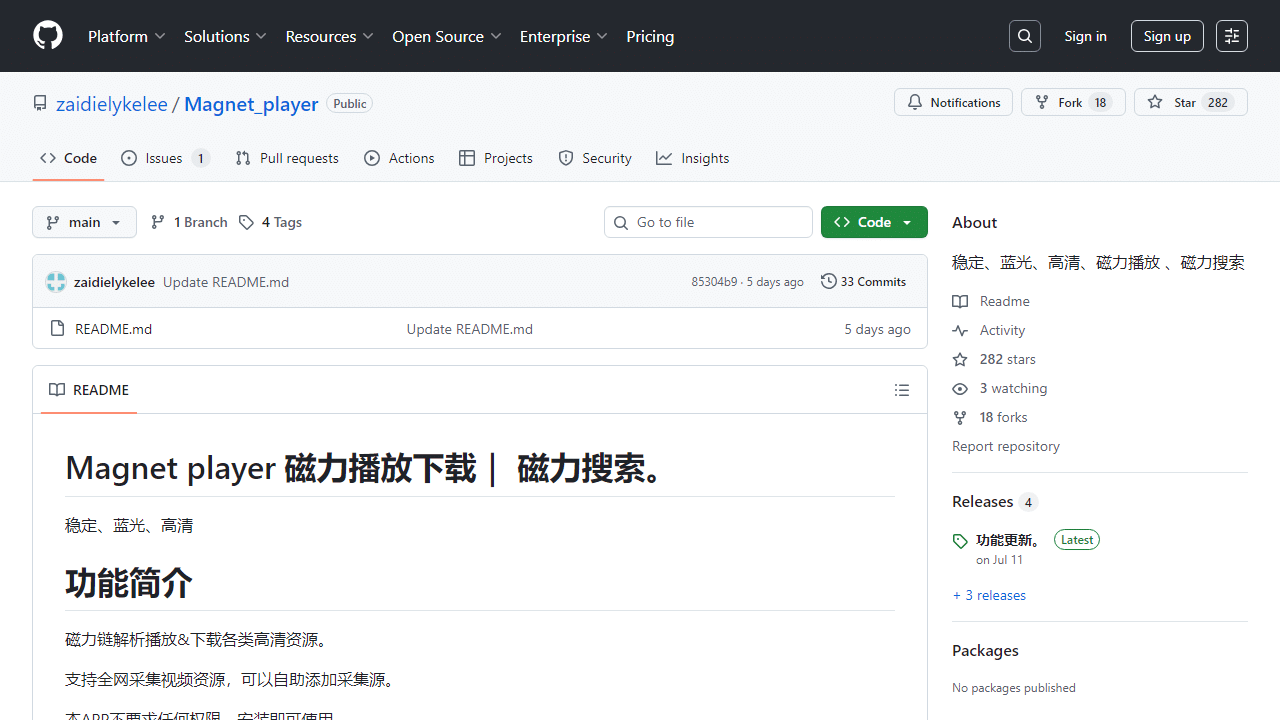Open the Update README.md message in file row
This screenshot has width=1280, height=720.
click(x=470, y=328)
